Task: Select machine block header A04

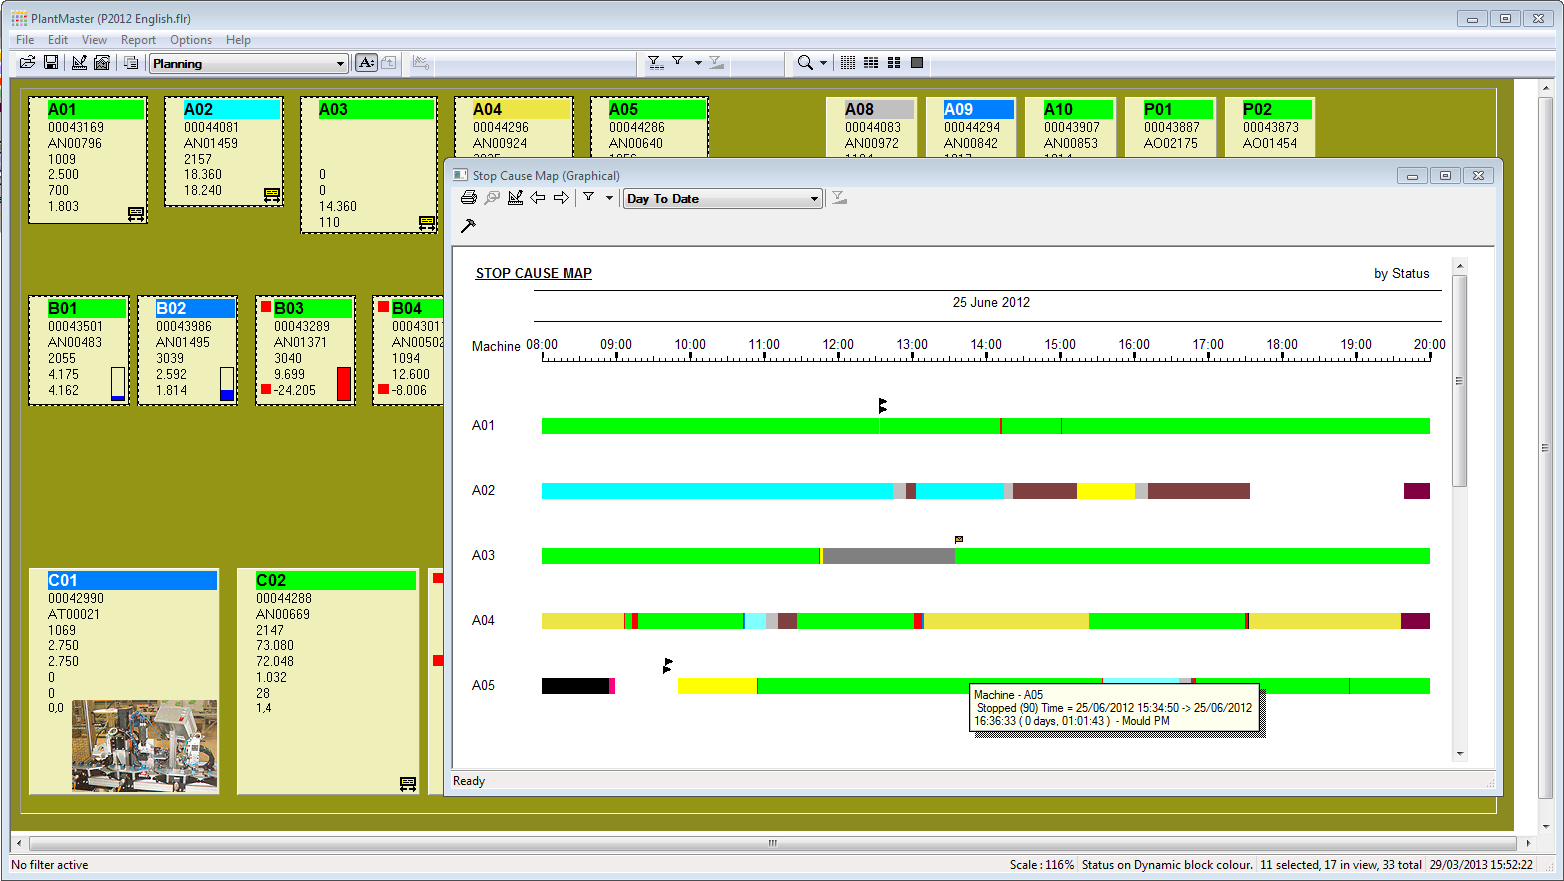Action: (520, 109)
